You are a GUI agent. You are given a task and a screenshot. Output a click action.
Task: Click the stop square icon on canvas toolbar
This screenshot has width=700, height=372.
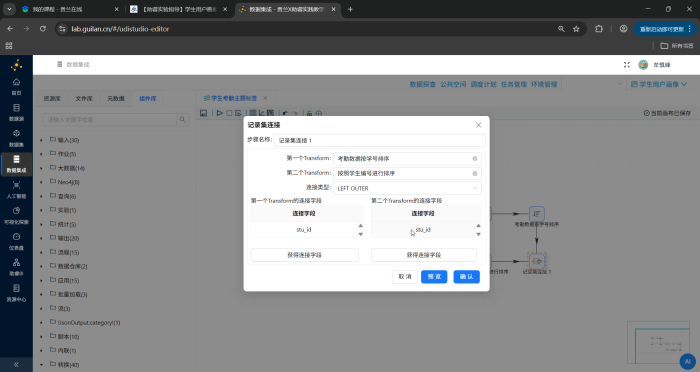pyautogui.click(x=229, y=113)
